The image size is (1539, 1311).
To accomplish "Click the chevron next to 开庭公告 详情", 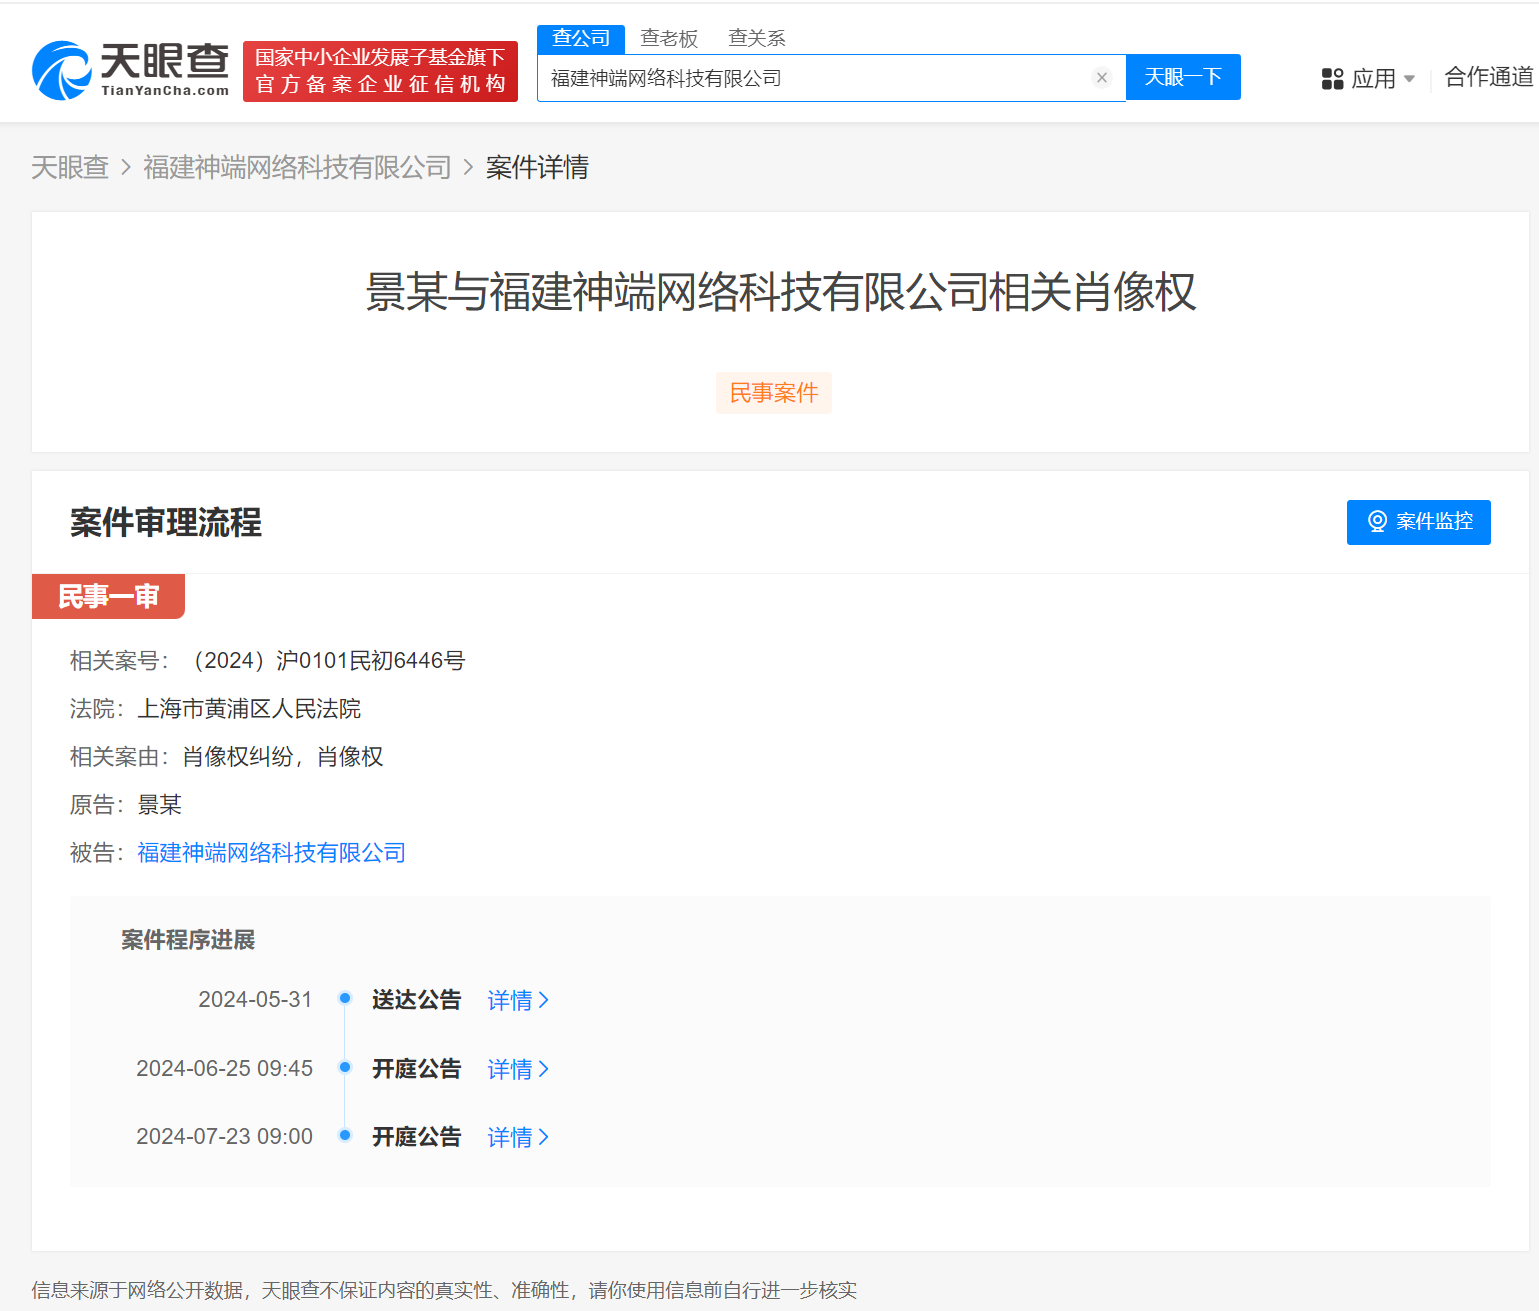I will coord(544,1068).
